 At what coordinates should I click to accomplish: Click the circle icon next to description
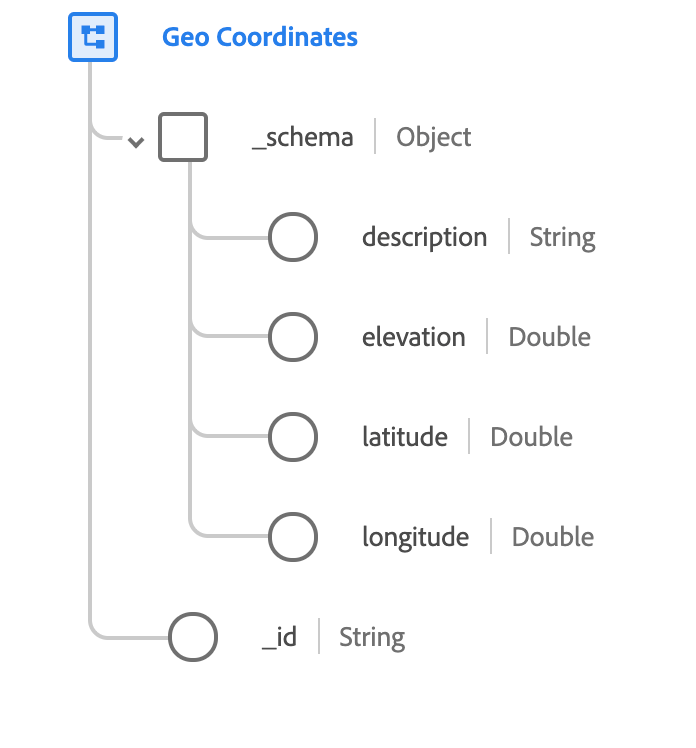[293, 238]
